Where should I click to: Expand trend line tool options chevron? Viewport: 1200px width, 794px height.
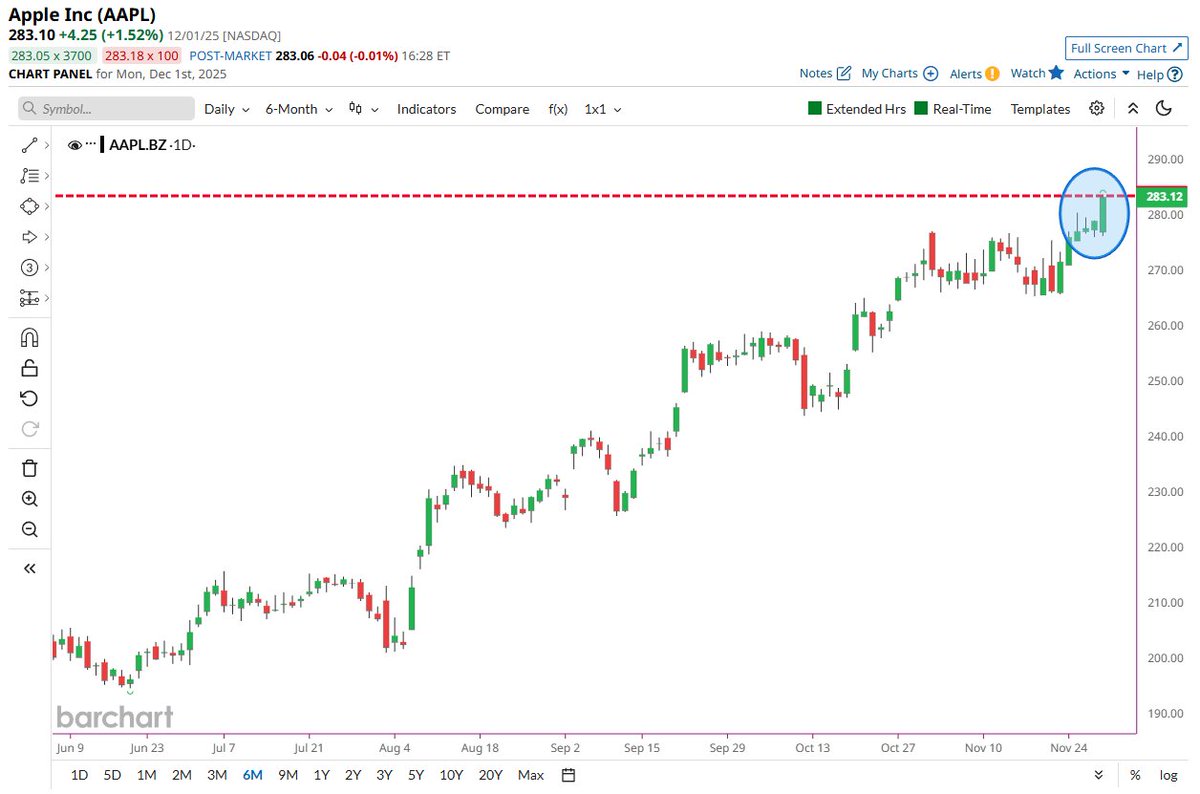click(47, 146)
